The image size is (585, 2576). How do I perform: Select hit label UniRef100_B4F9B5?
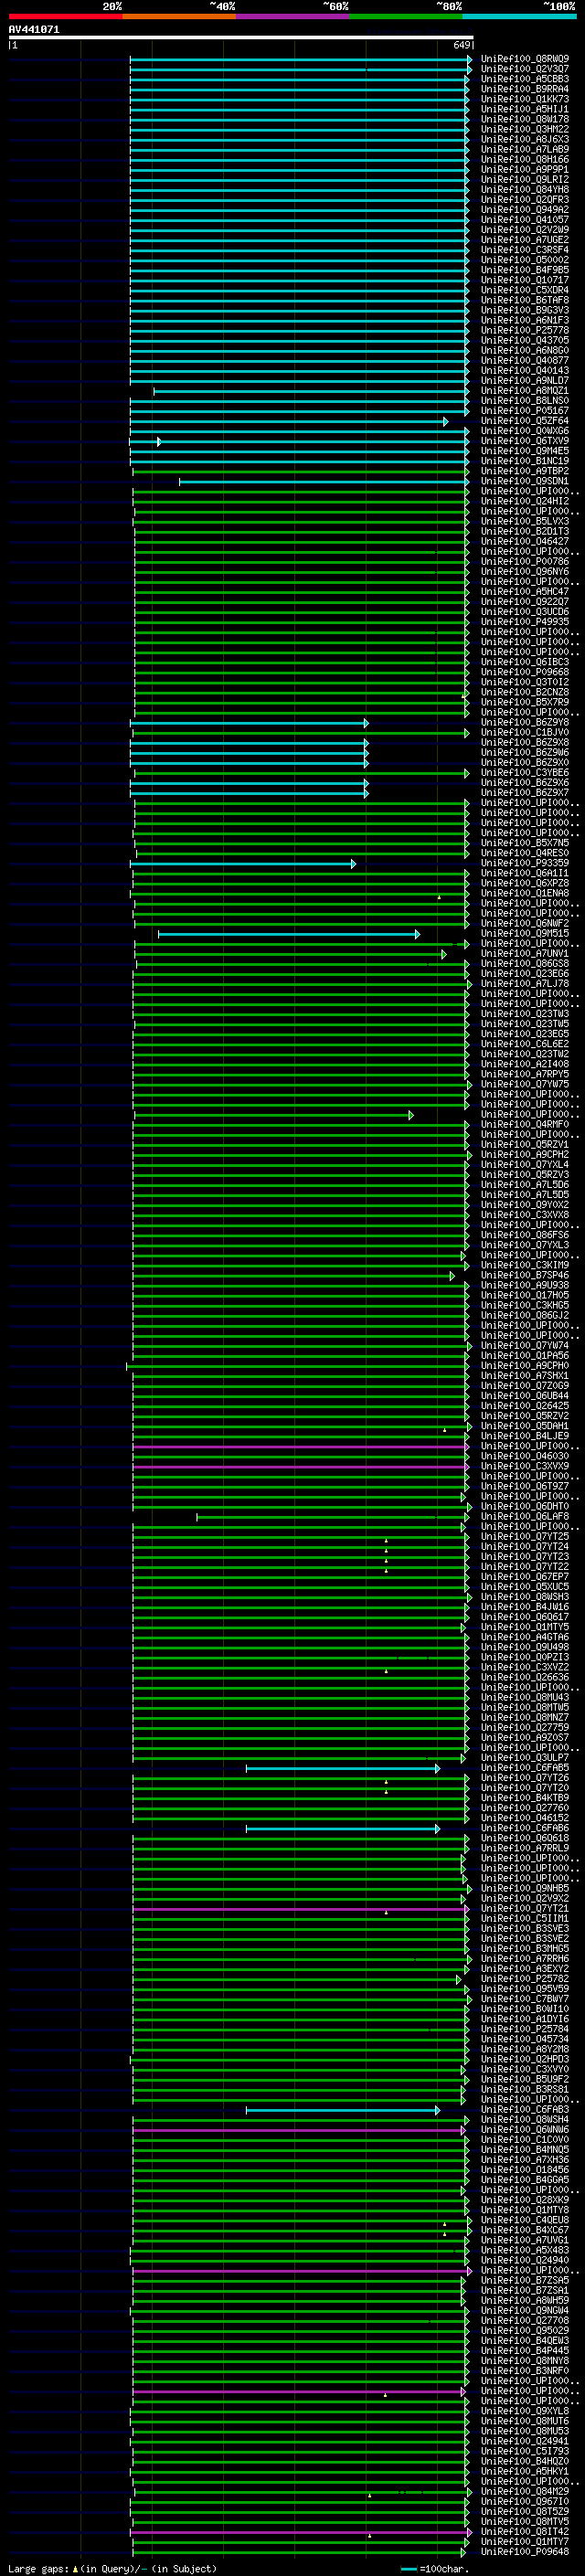click(525, 270)
